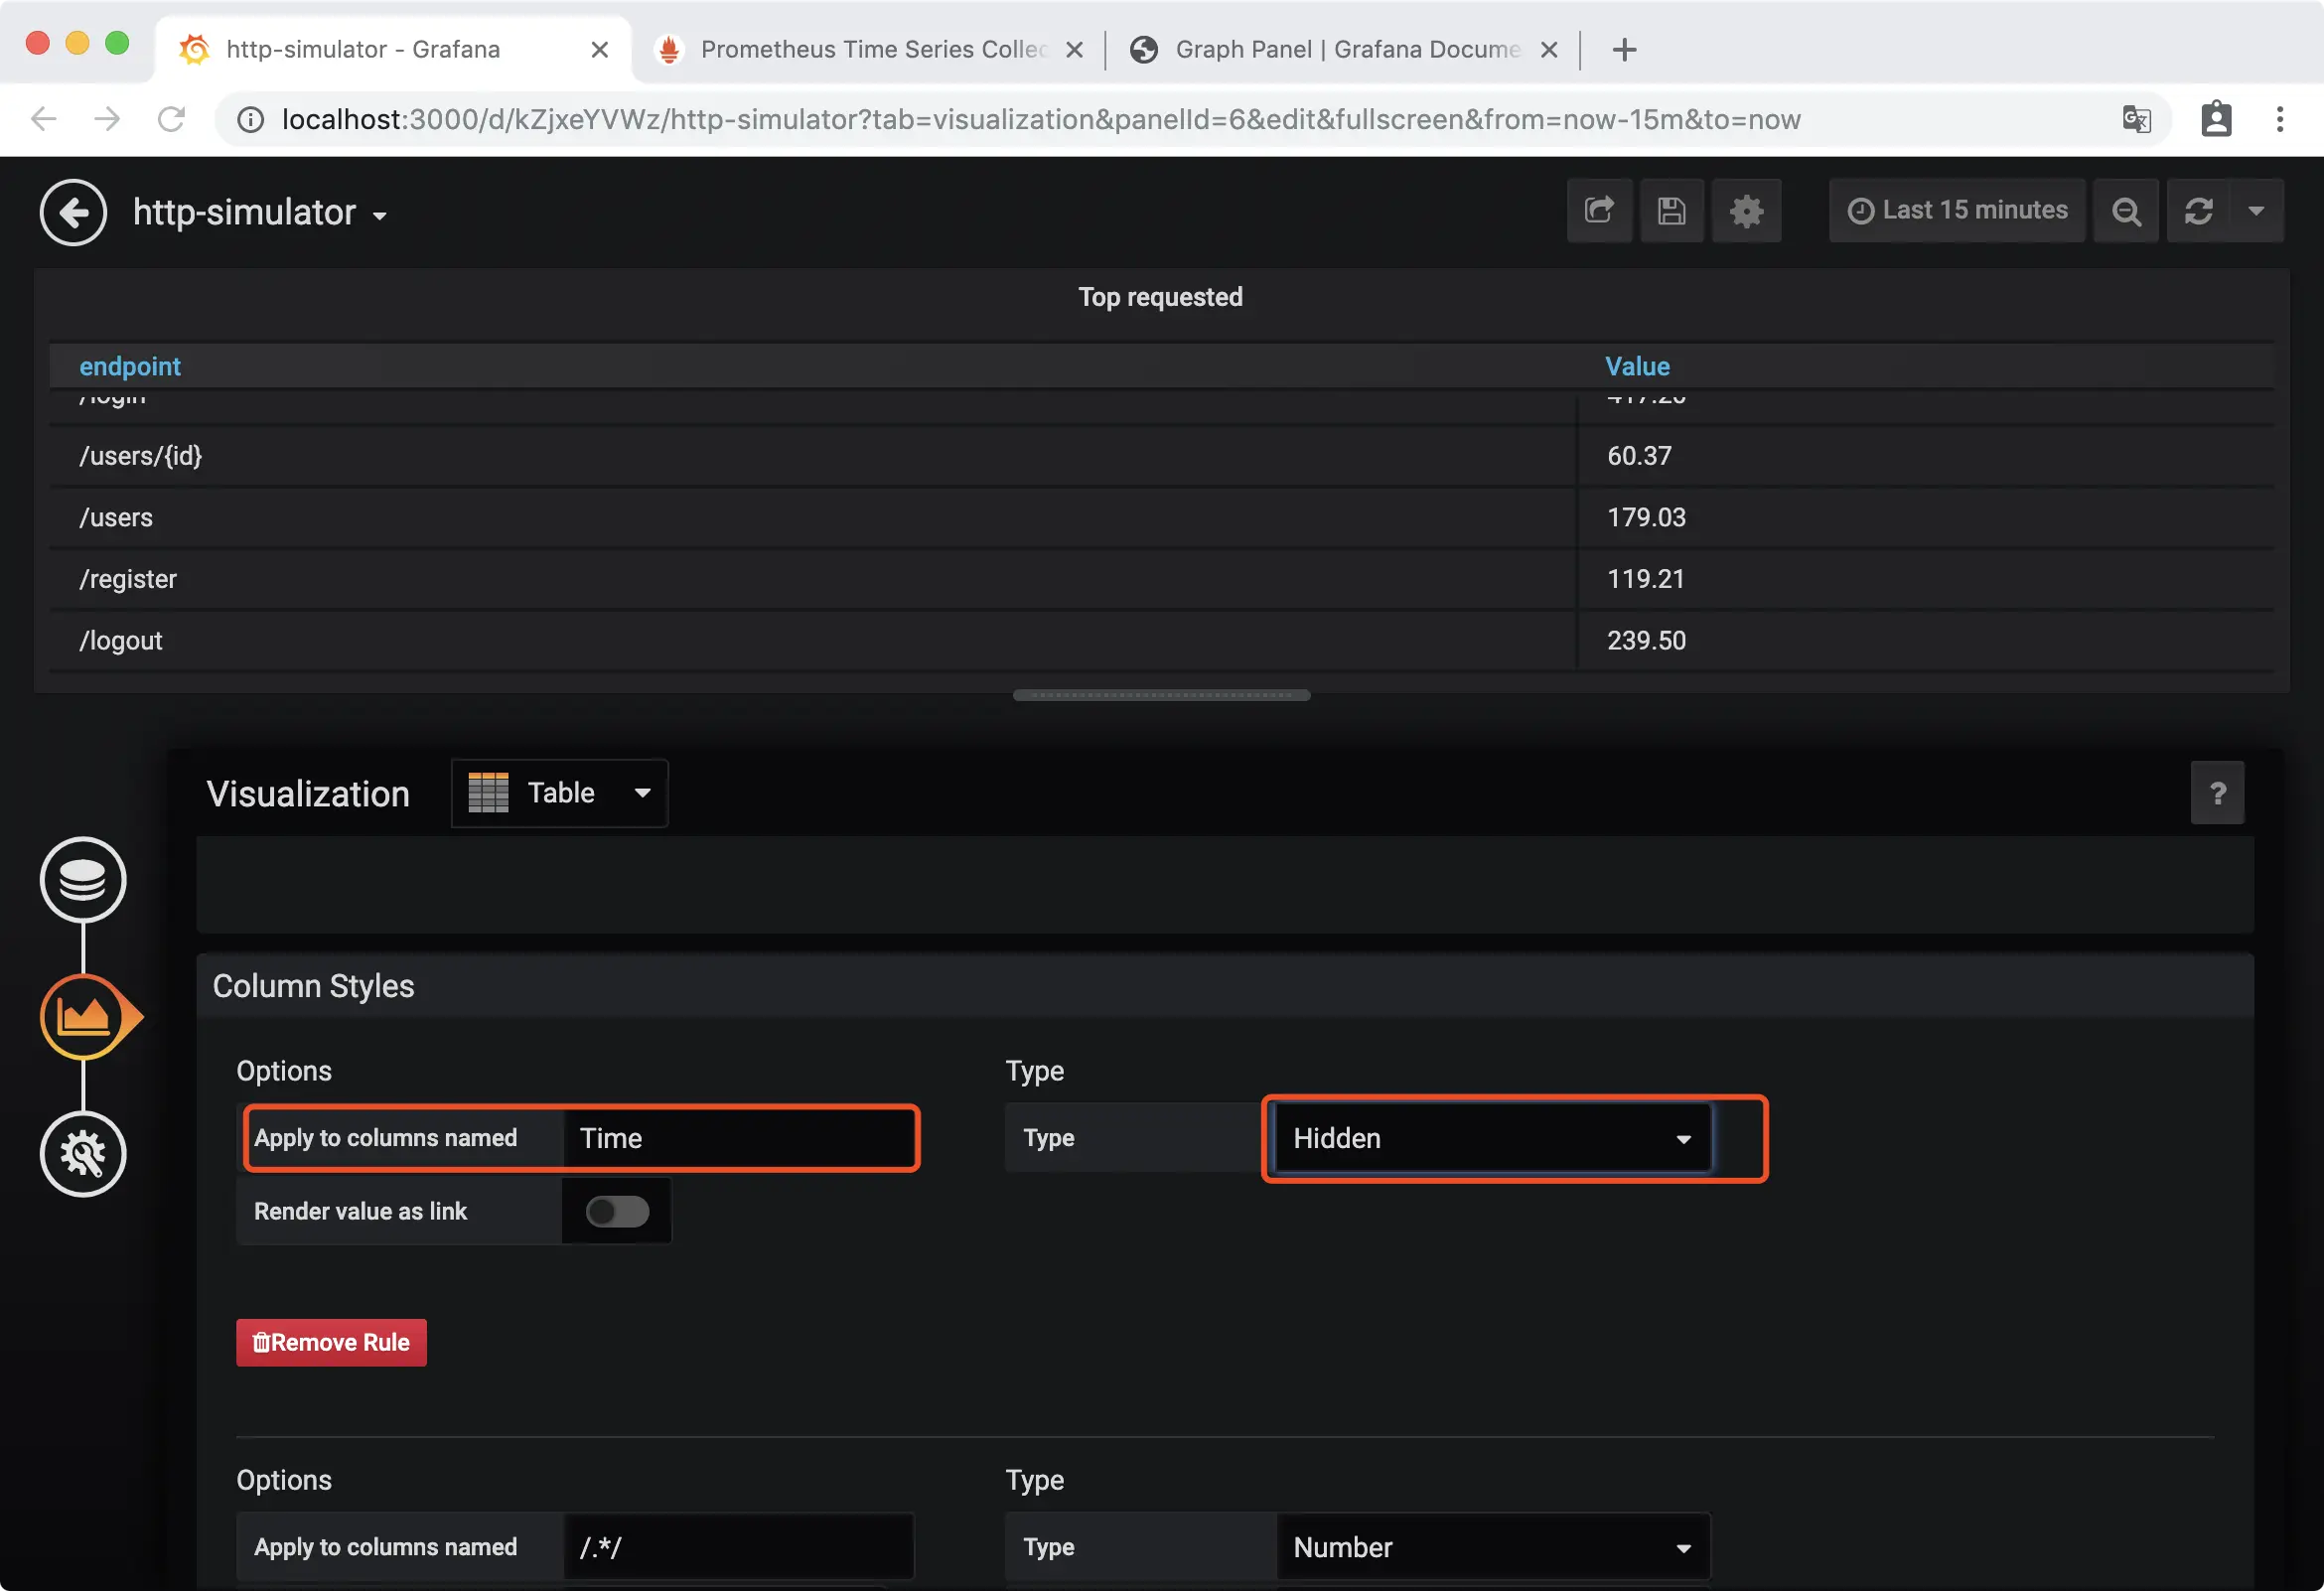2324x1591 pixels.
Task: Switch to Prometheus Time Series tab
Action: click(x=869, y=49)
